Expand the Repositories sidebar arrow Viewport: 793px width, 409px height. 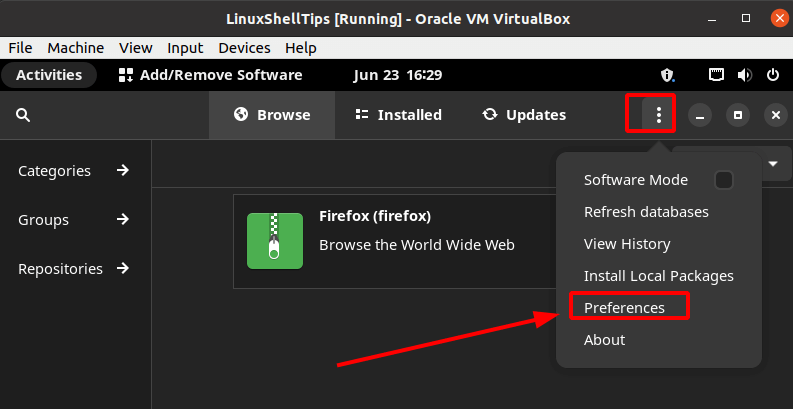[x=122, y=268]
